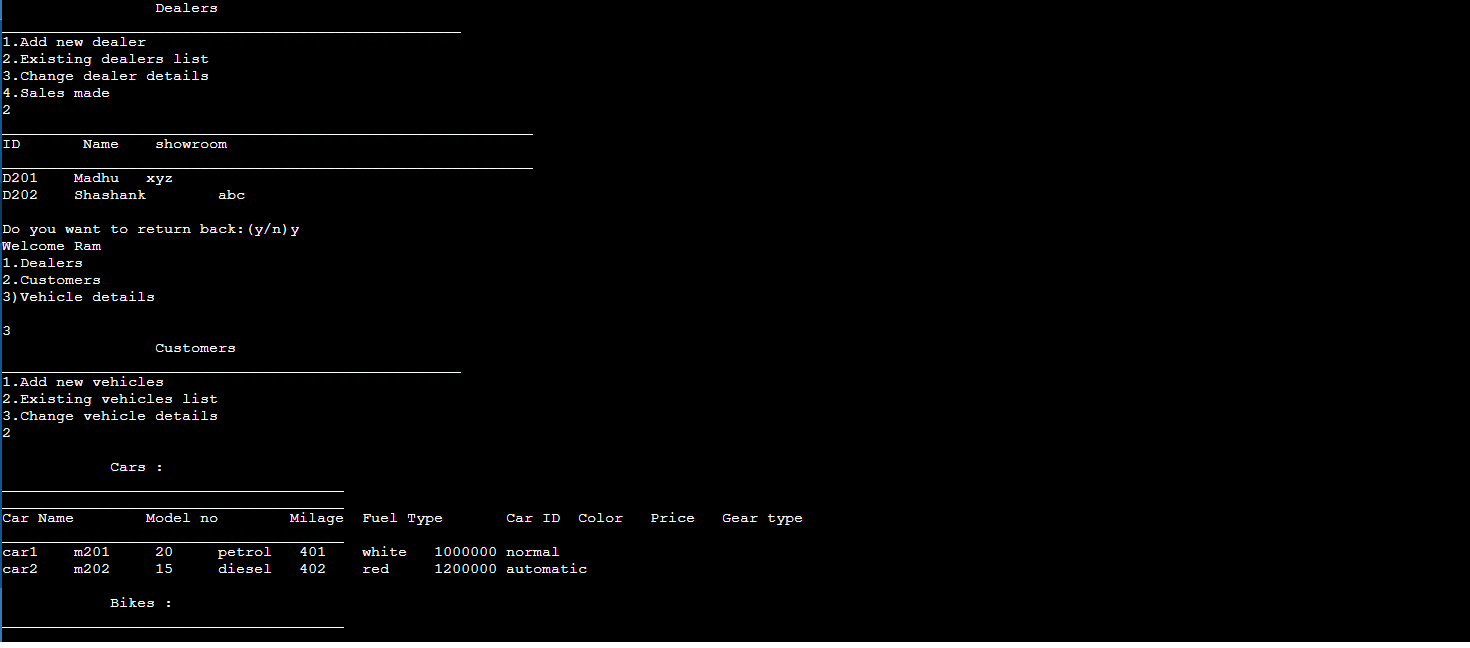This screenshot has width=1470, height=648.
Task: Click dealer name 'Madhu'
Action: (x=96, y=178)
